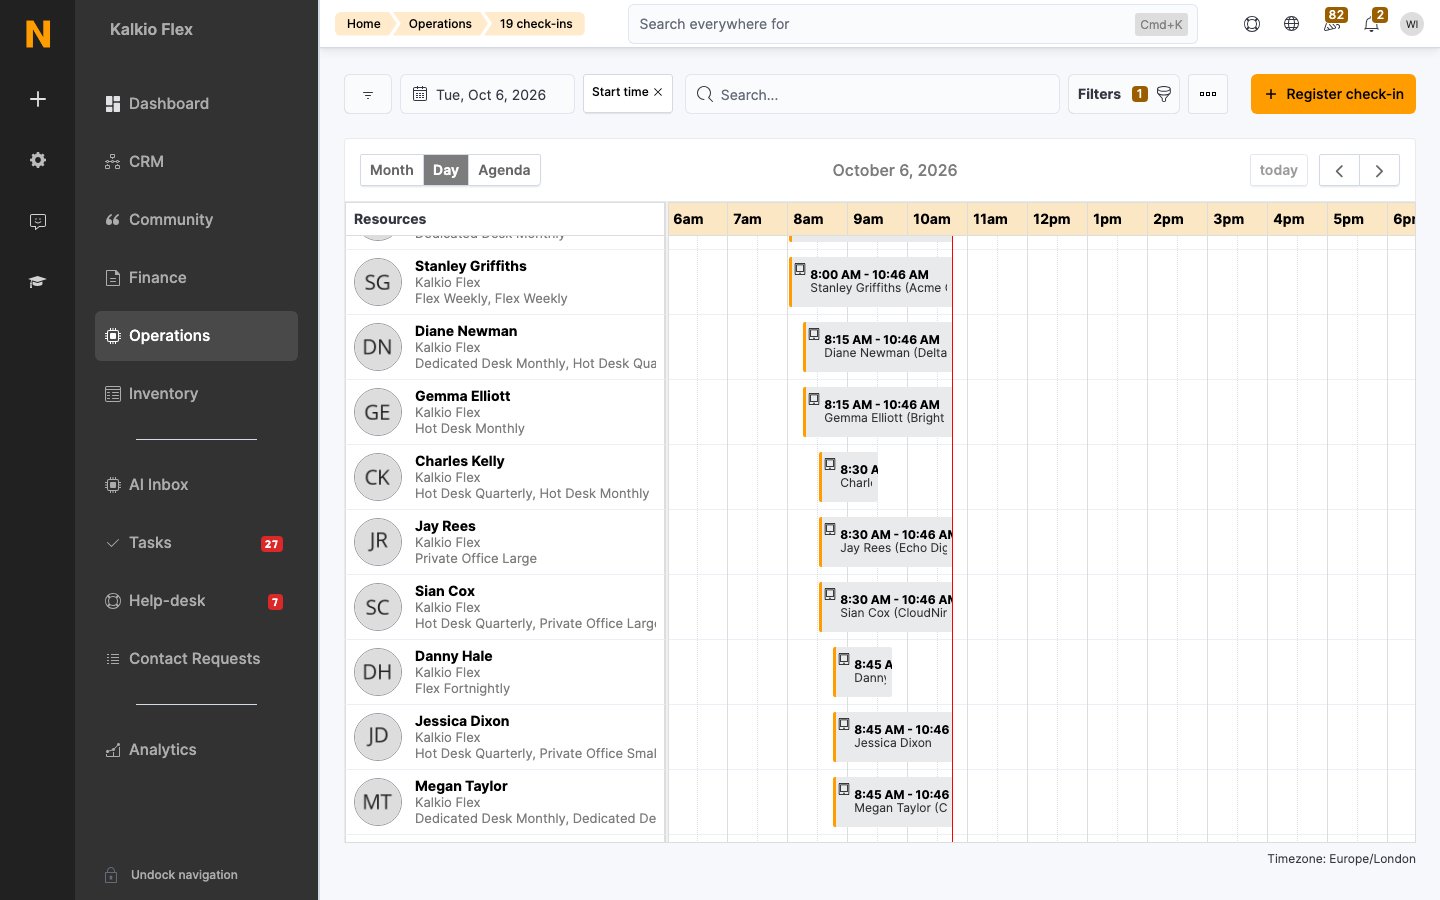
Task: Open Inventory in the sidebar
Action: click(196, 394)
